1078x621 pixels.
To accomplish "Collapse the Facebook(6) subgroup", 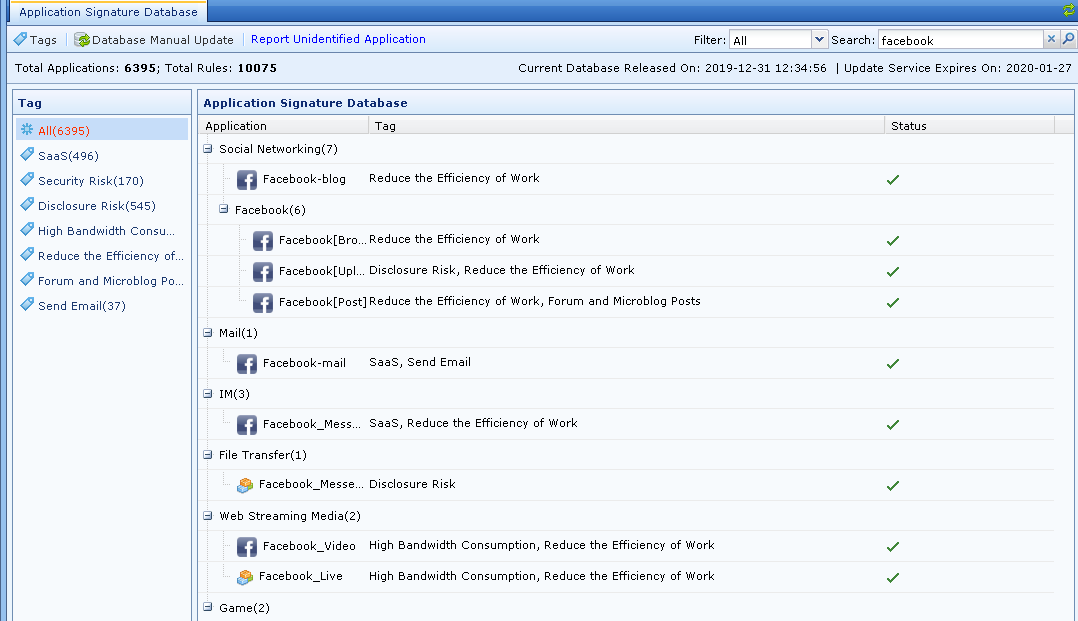I will point(223,209).
